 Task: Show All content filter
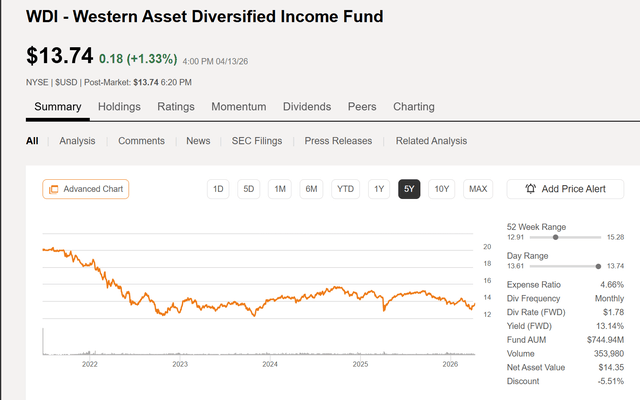32,141
